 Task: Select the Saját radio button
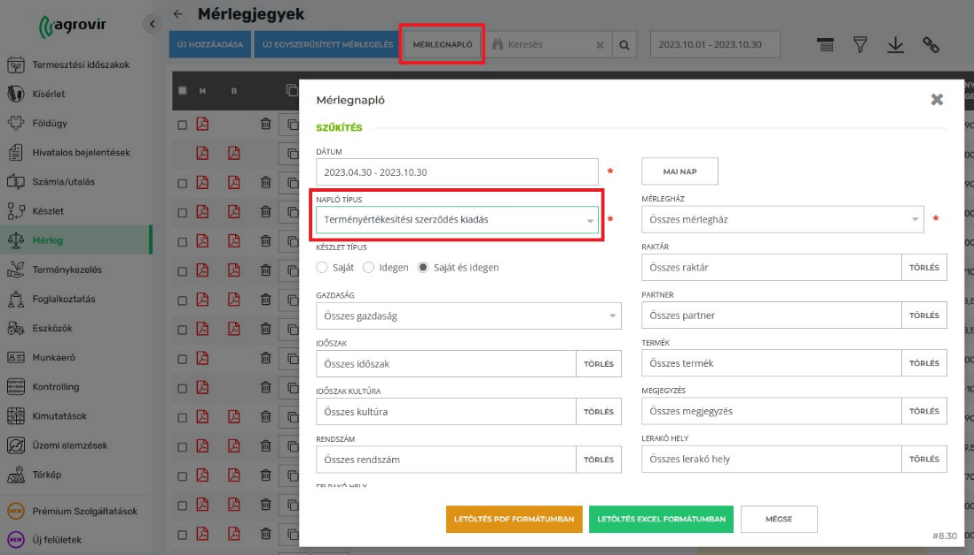[x=322, y=267]
